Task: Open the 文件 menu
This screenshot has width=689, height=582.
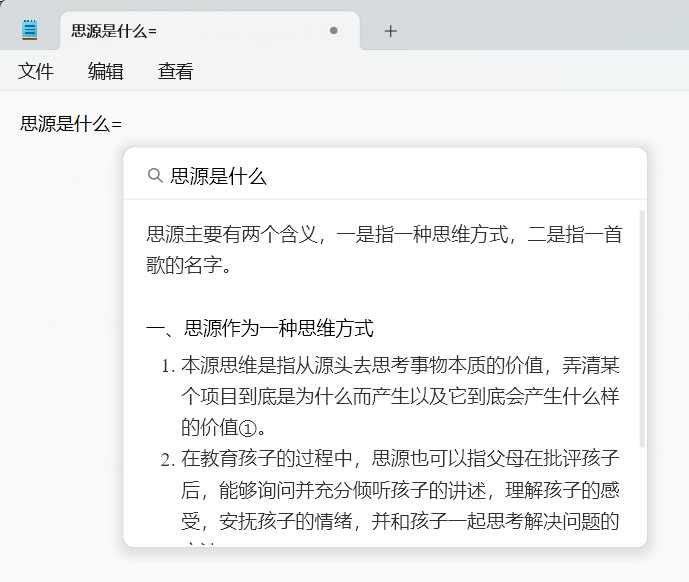Action: (x=36, y=71)
